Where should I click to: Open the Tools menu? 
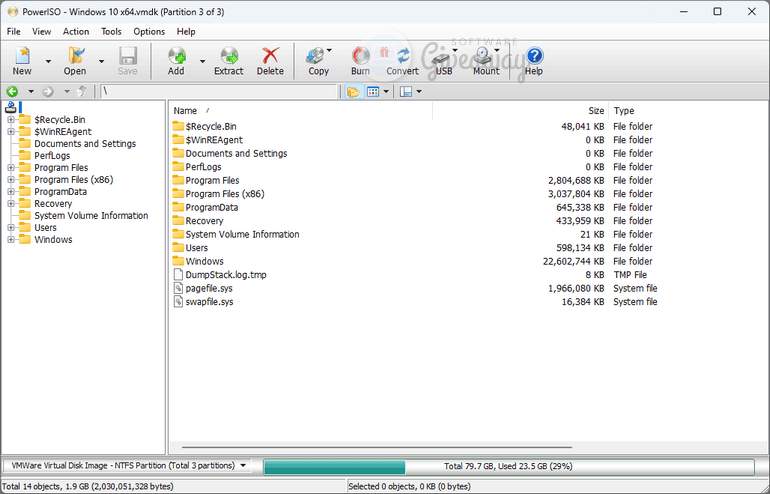111,31
